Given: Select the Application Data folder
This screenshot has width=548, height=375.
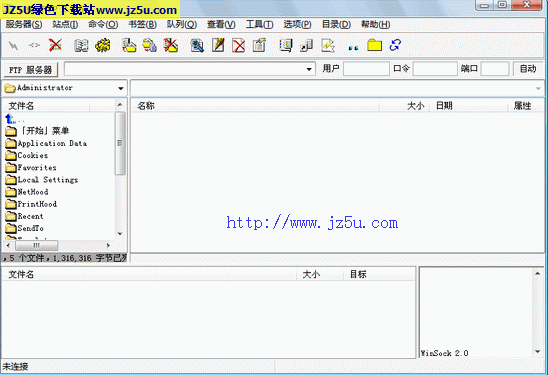Looking at the screenshot, I should coord(46,143).
